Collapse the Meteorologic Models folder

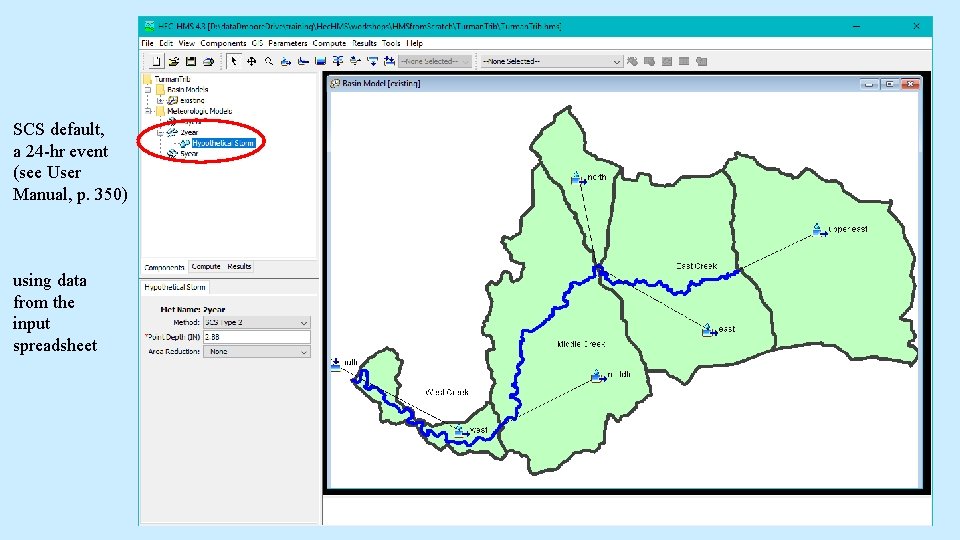[x=148, y=111]
